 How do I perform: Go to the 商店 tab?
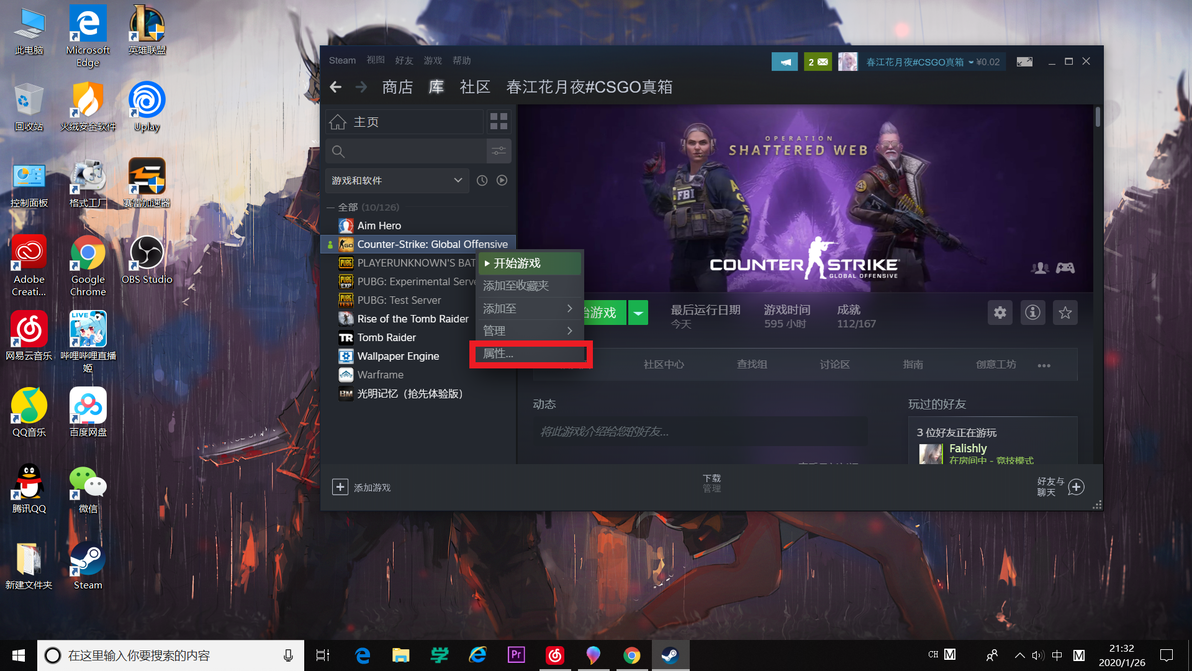pyautogui.click(x=398, y=87)
